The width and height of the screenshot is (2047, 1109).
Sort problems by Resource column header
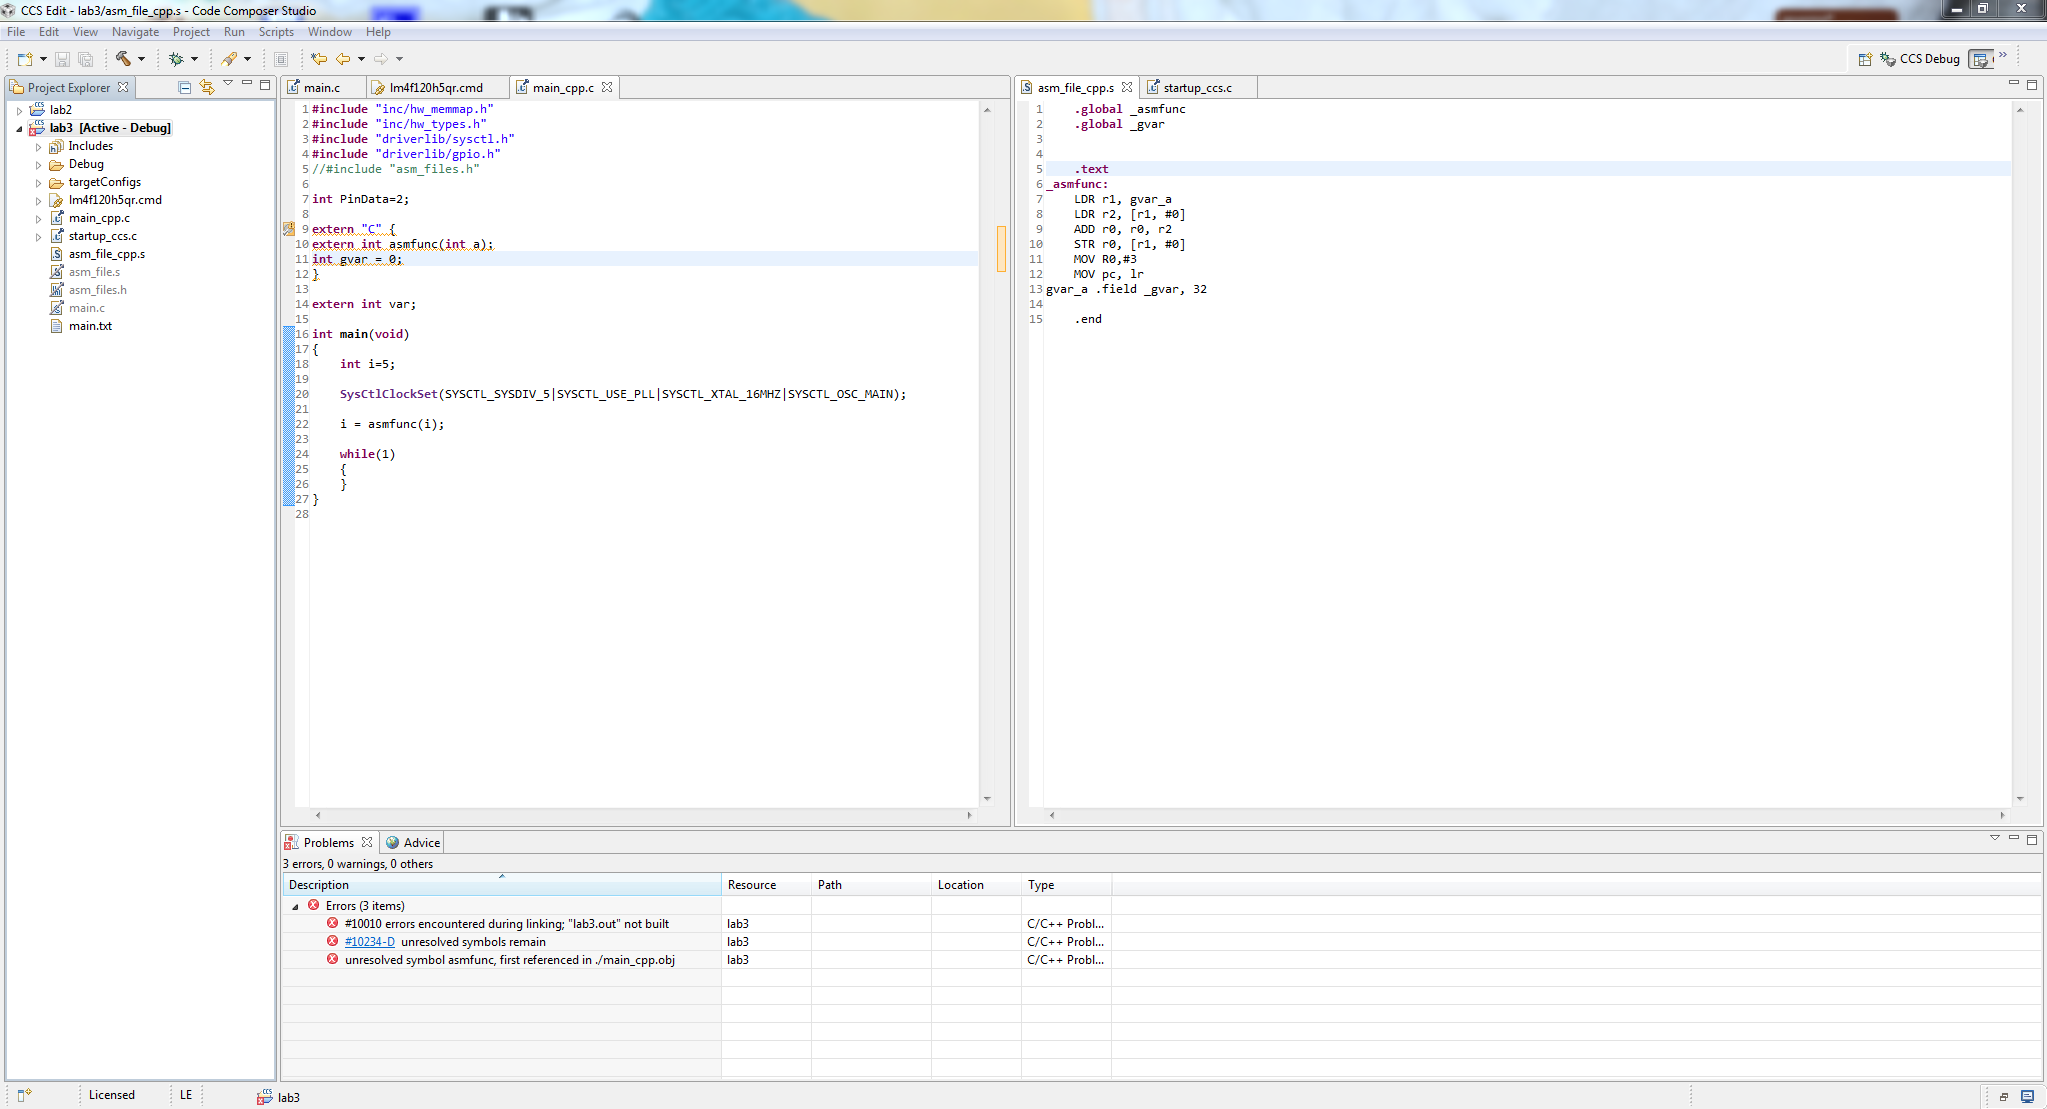[766, 885]
